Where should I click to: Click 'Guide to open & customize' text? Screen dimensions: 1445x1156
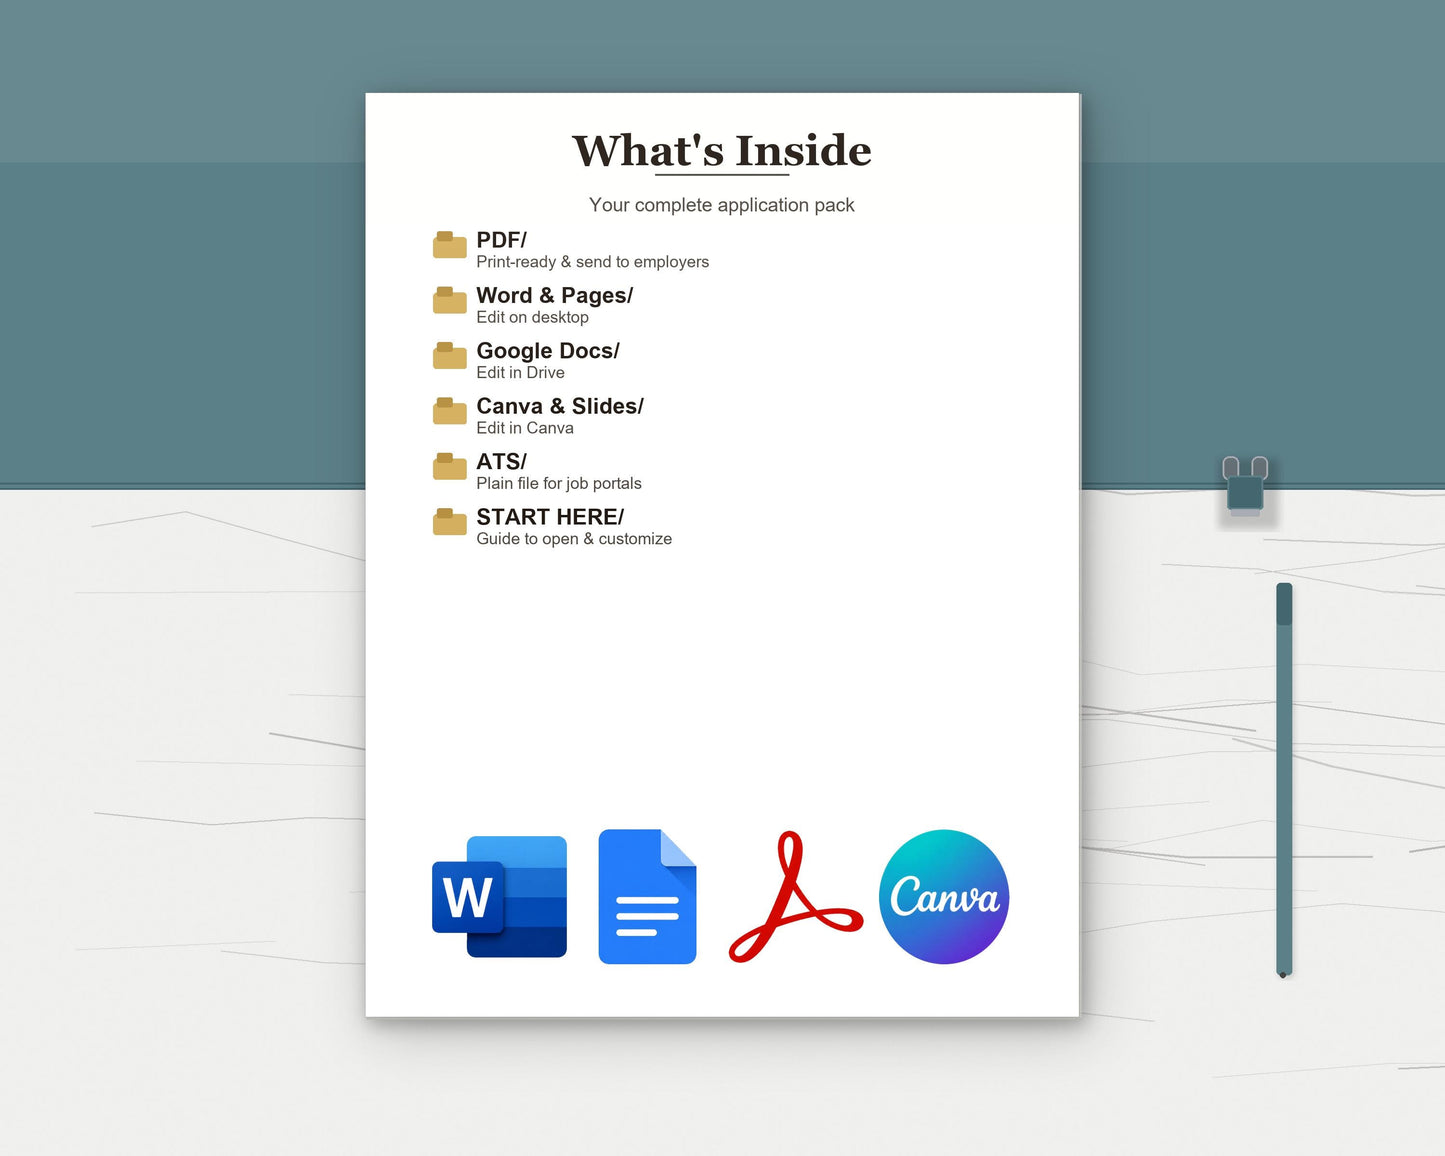[574, 539]
